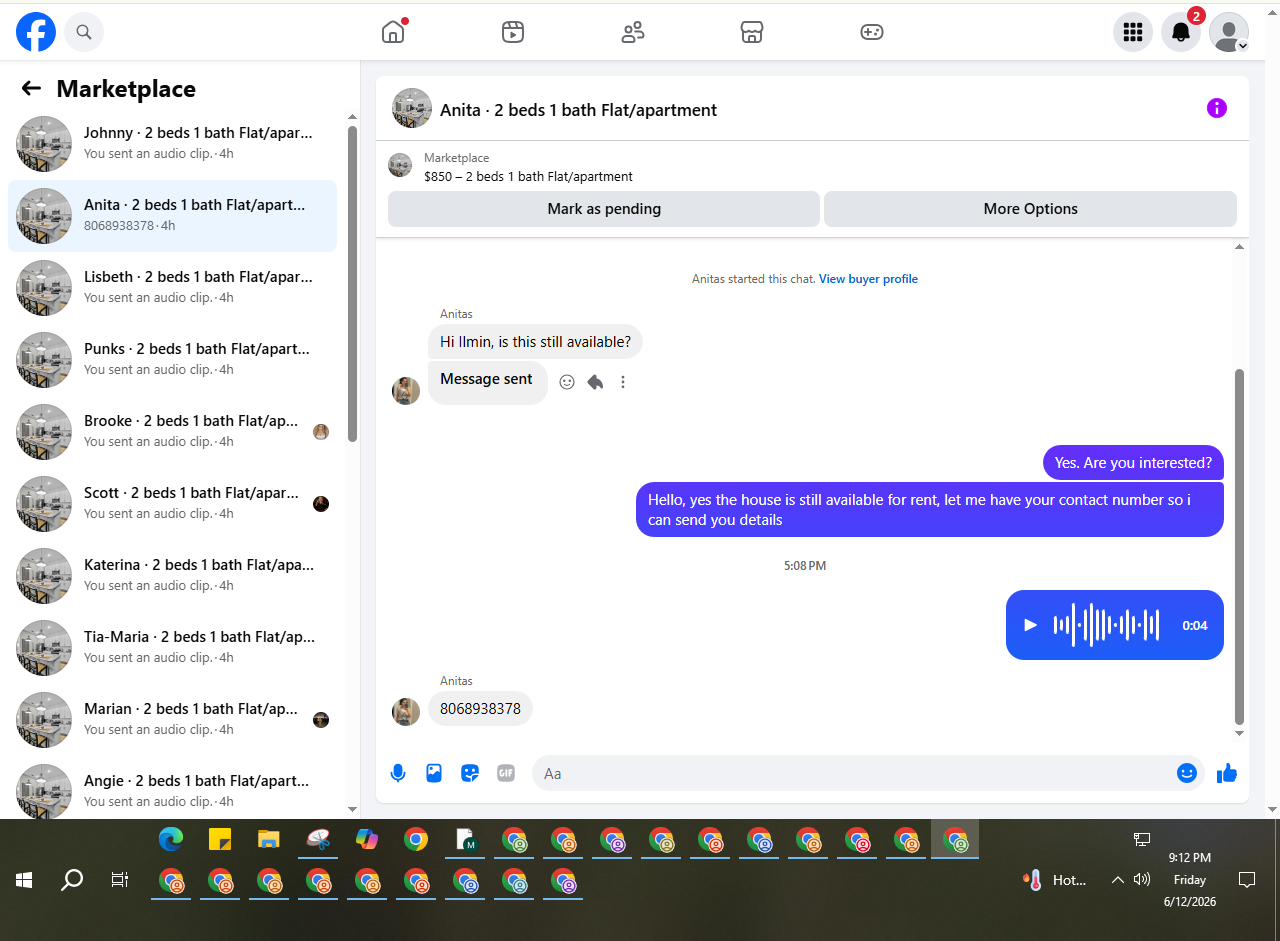Open the Windows Start menu
Viewport: 1280px width, 941px height.
(x=24, y=880)
